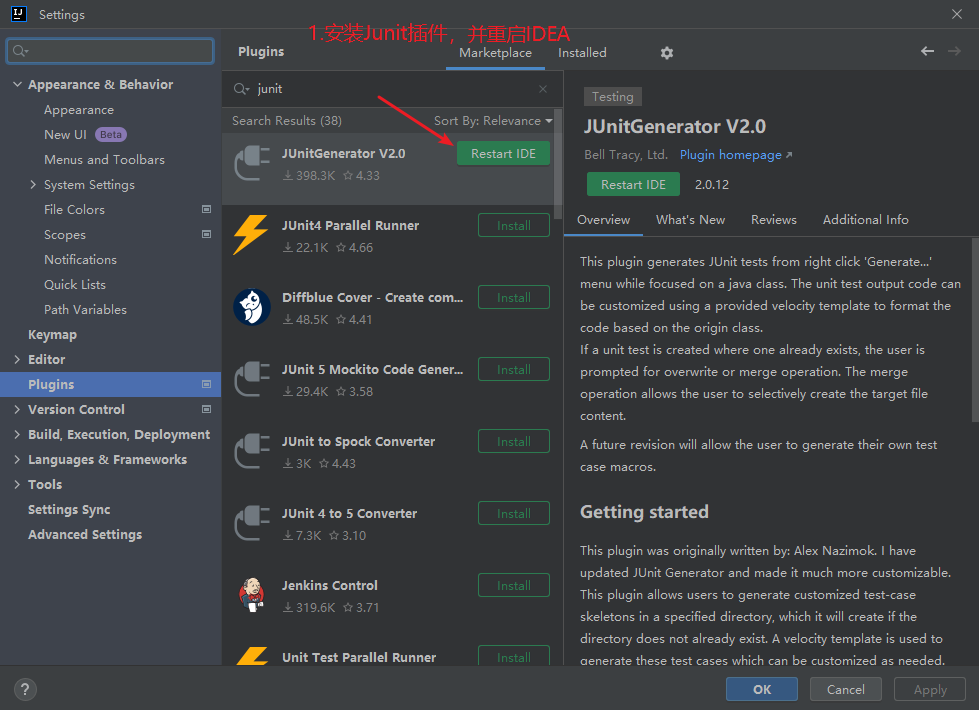Clear the junit search text

pos(543,89)
